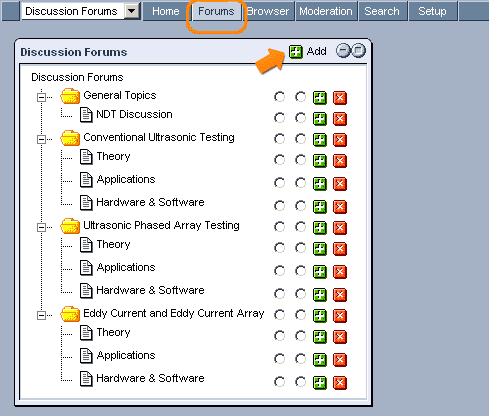Open the Setup tab
Screen dimensions: 489x416
(x=432, y=11)
